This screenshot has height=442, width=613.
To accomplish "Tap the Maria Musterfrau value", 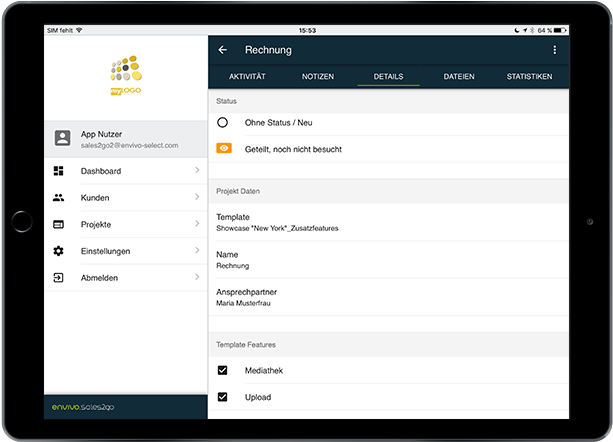I will (243, 303).
